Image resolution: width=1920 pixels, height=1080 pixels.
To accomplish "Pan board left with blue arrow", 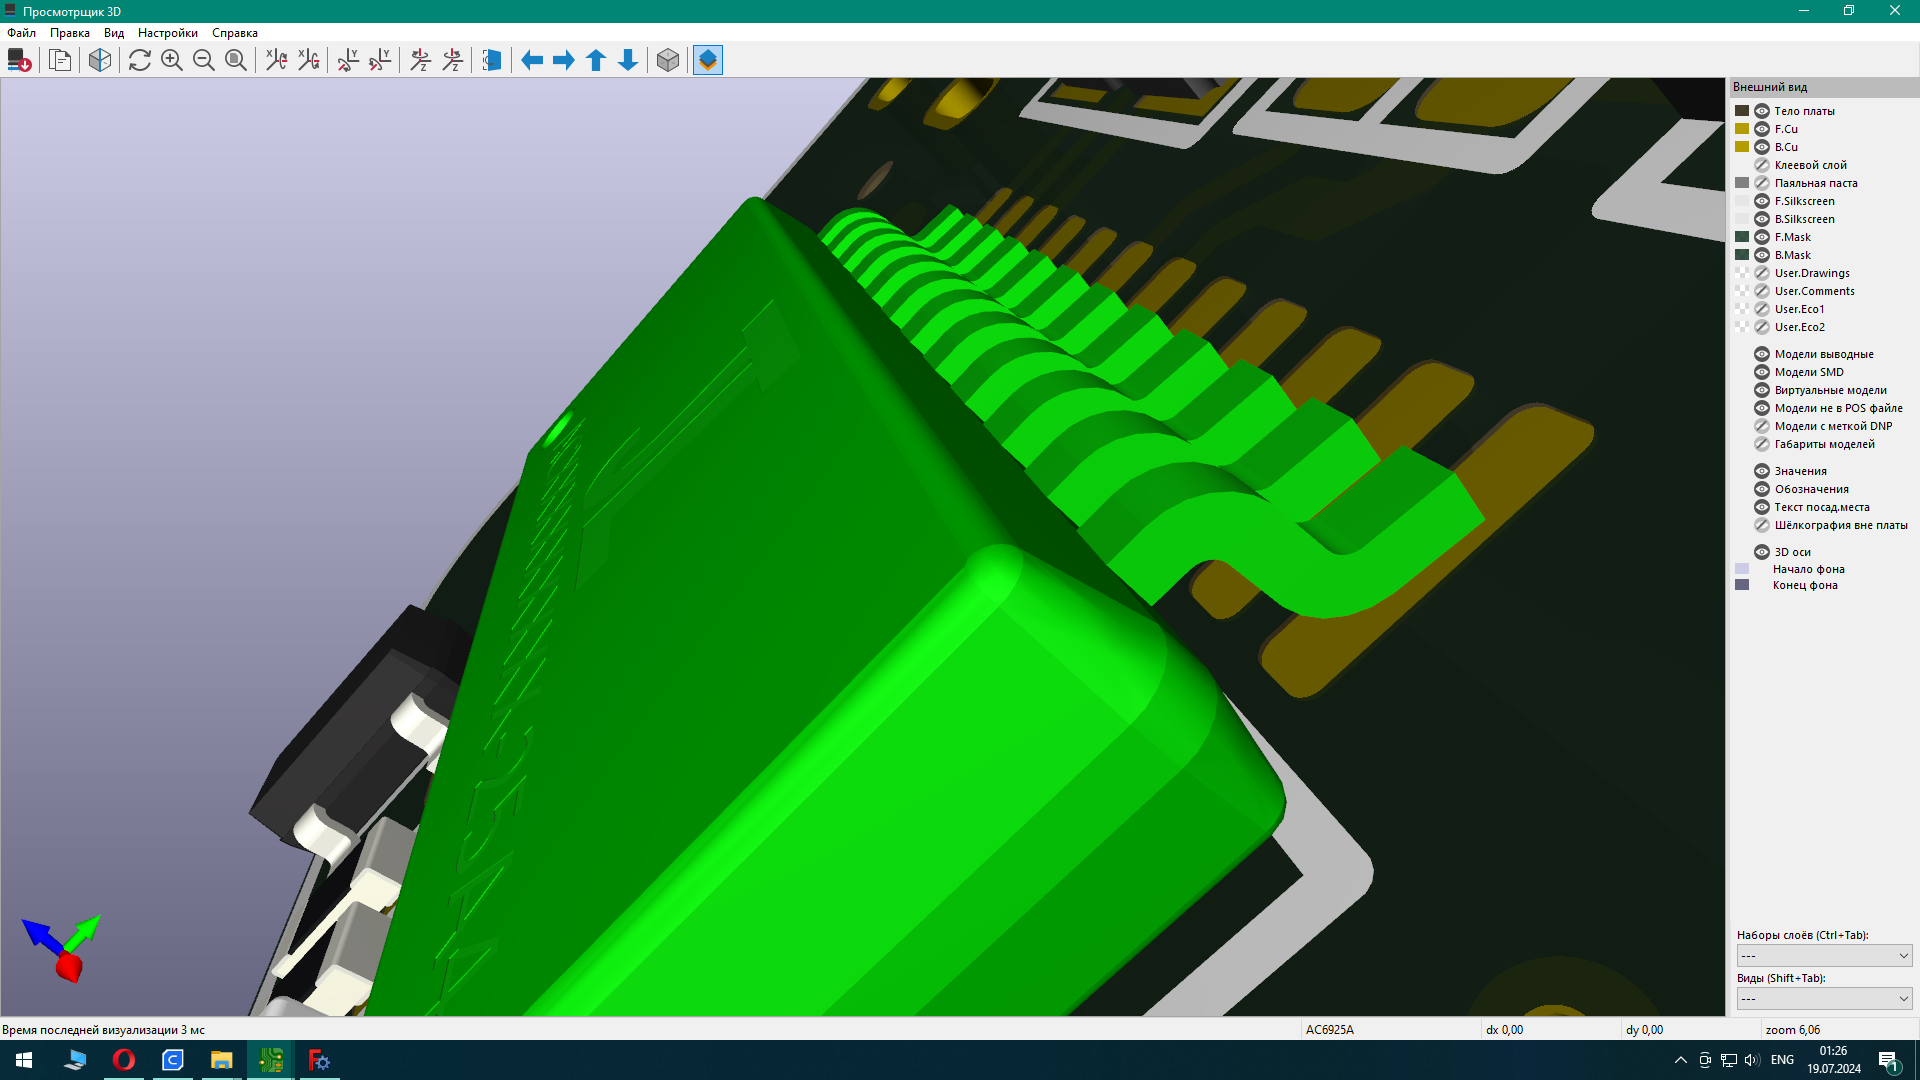I will pos(532,60).
